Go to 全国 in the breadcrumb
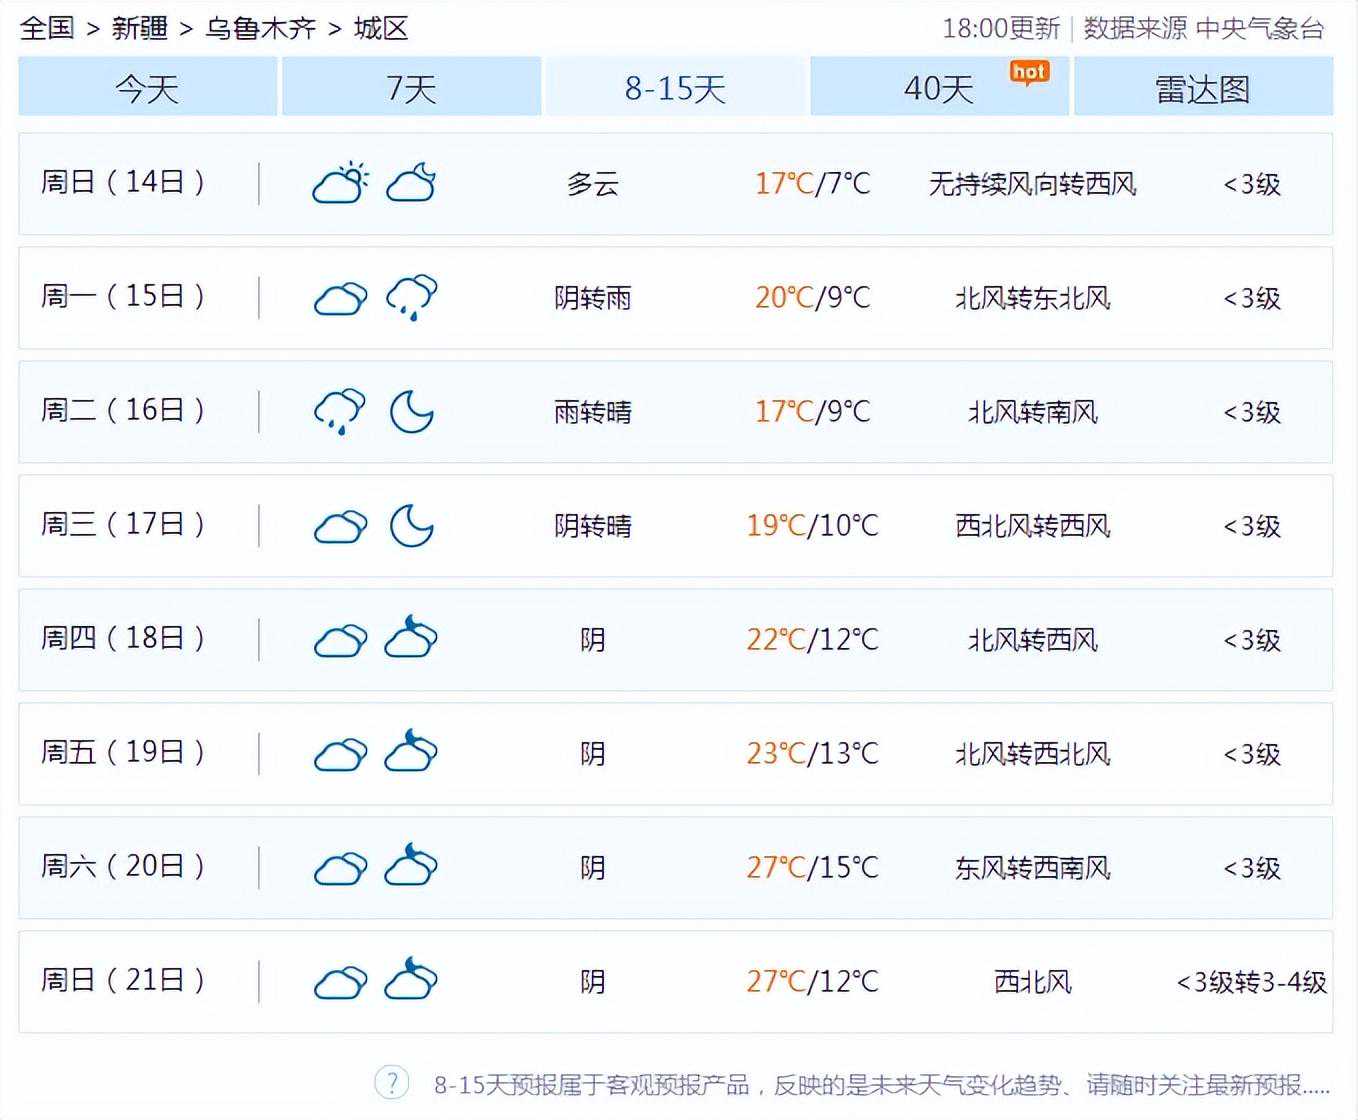This screenshot has height=1120, width=1358. pos(47,28)
